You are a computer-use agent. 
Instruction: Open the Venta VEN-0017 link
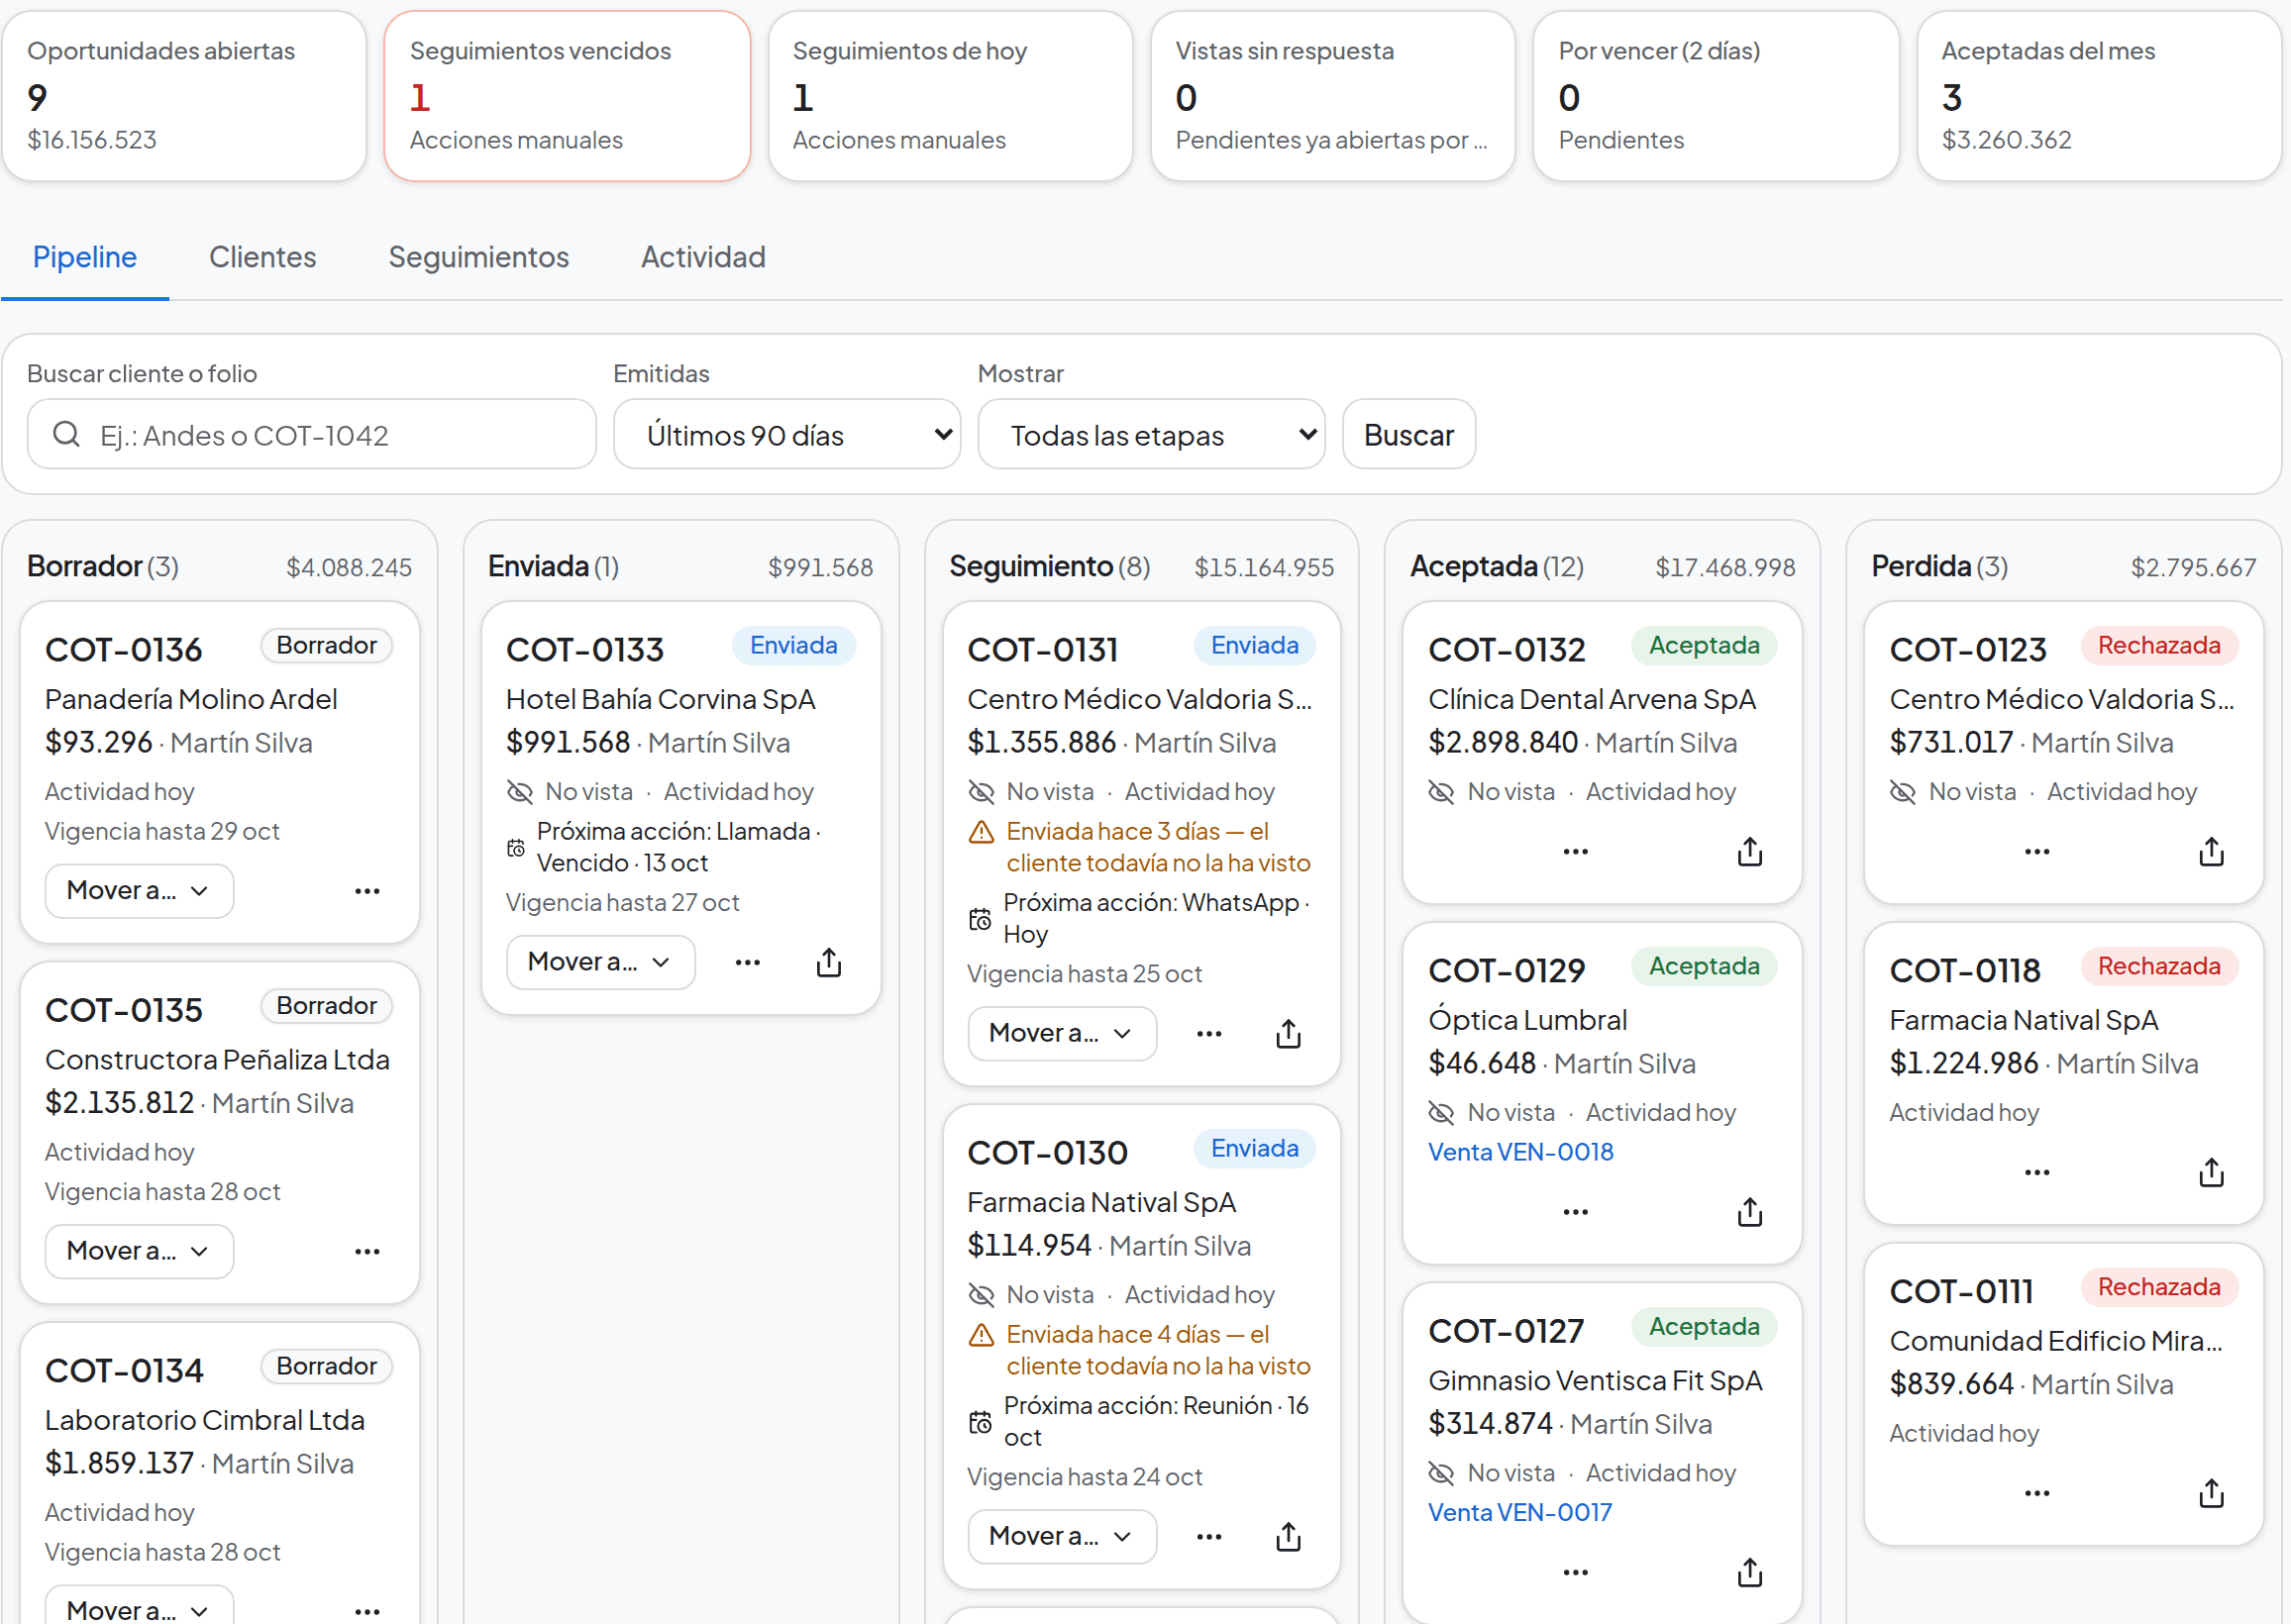(1519, 1513)
